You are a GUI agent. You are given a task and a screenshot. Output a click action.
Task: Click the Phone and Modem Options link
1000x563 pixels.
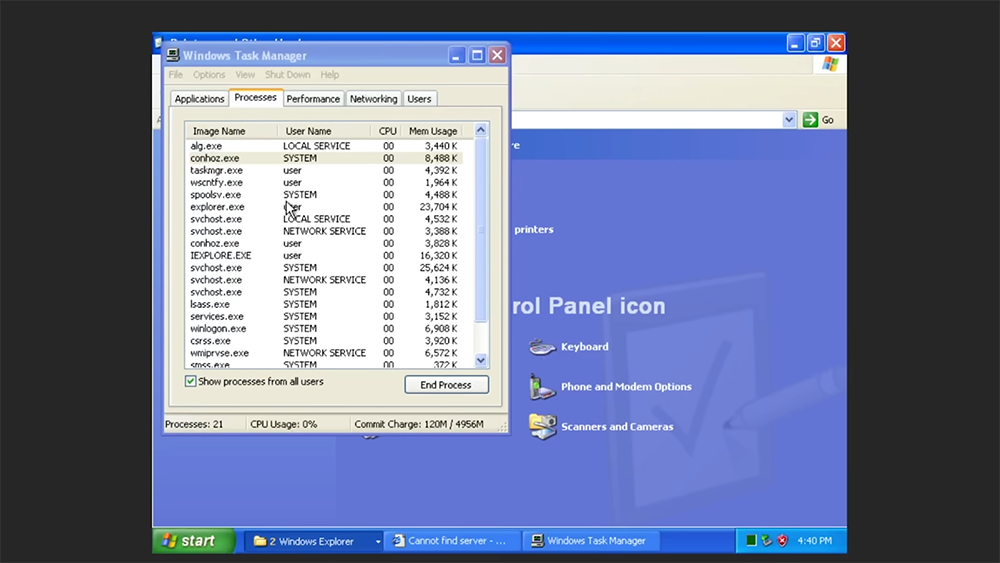pyautogui.click(x=626, y=386)
